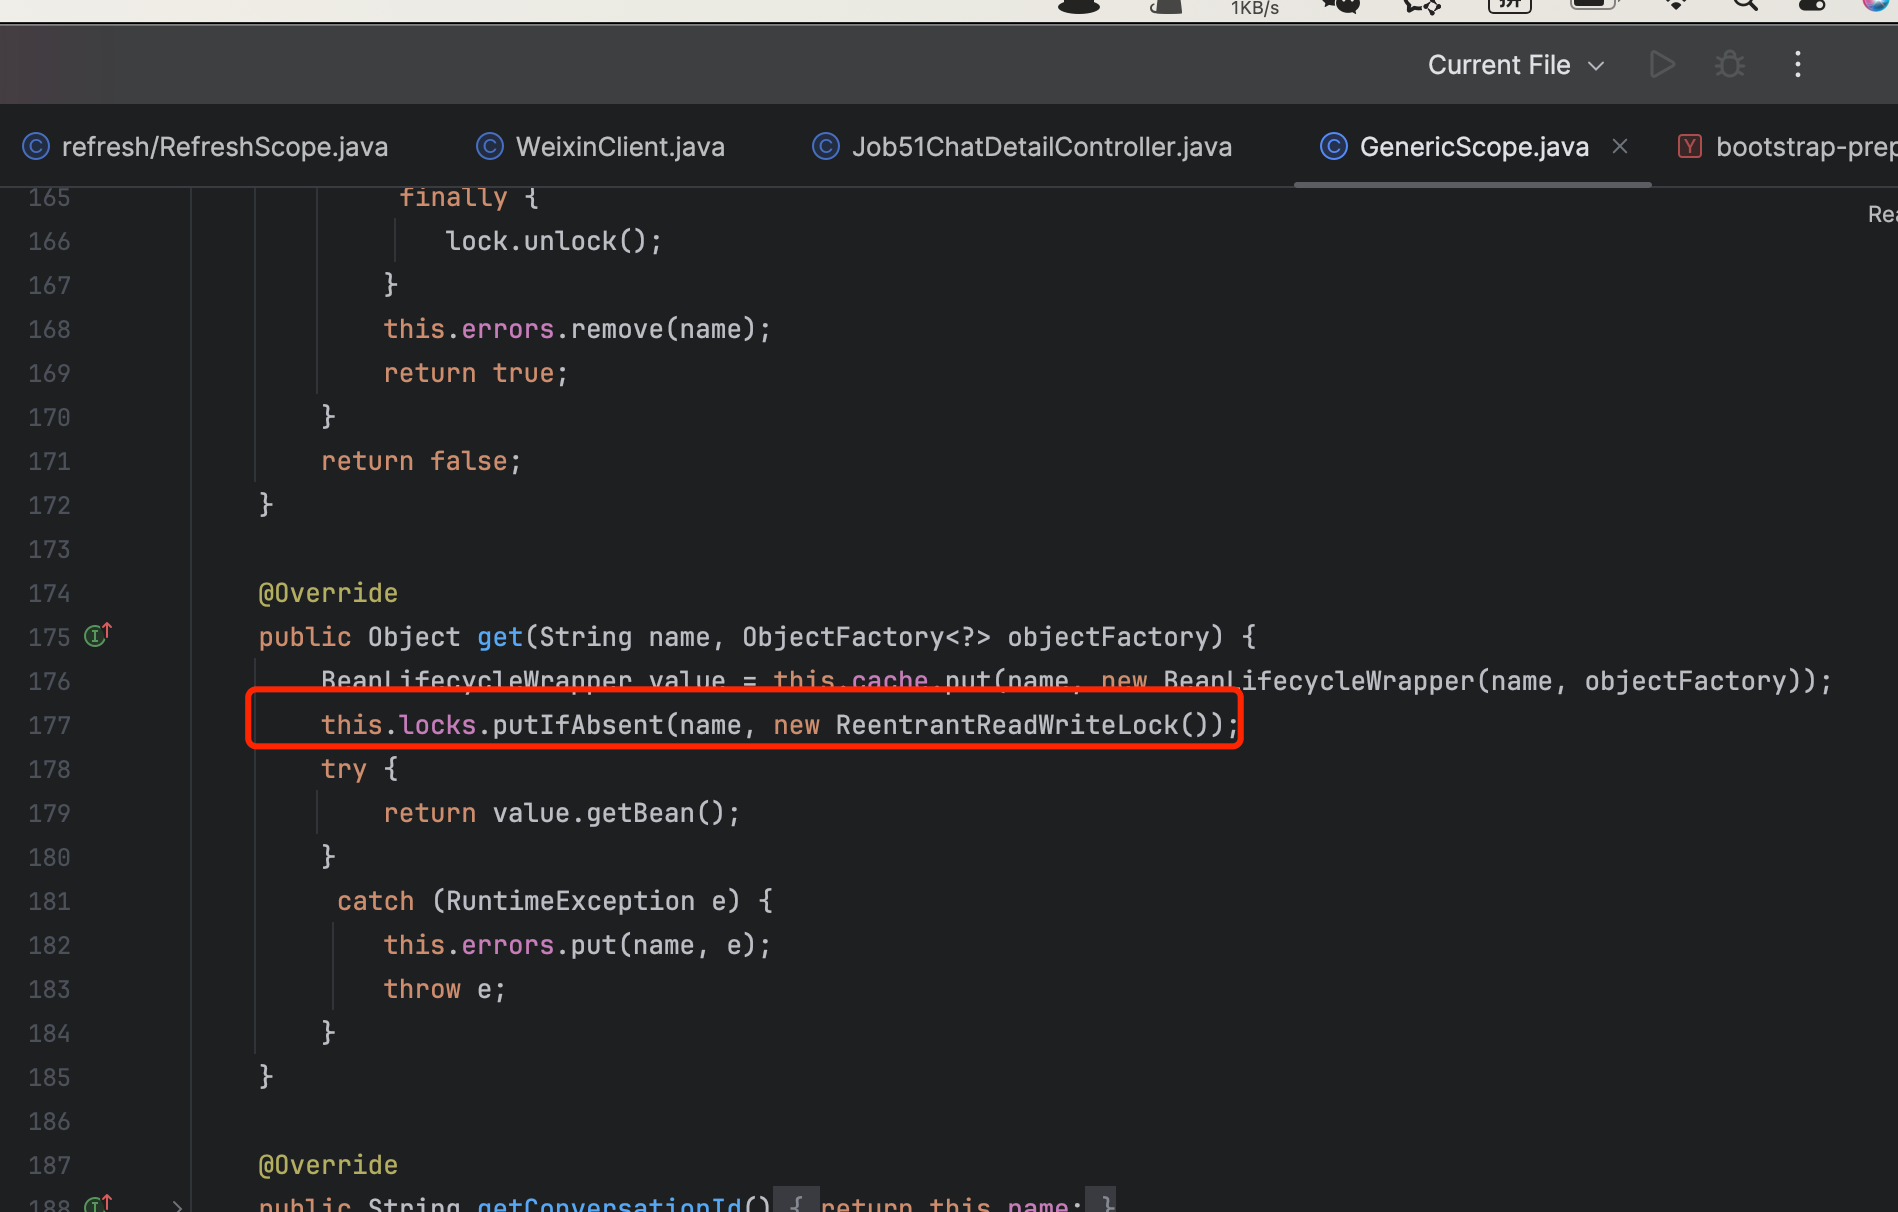Click the implements-method gutter icon on line 175

coord(97,635)
